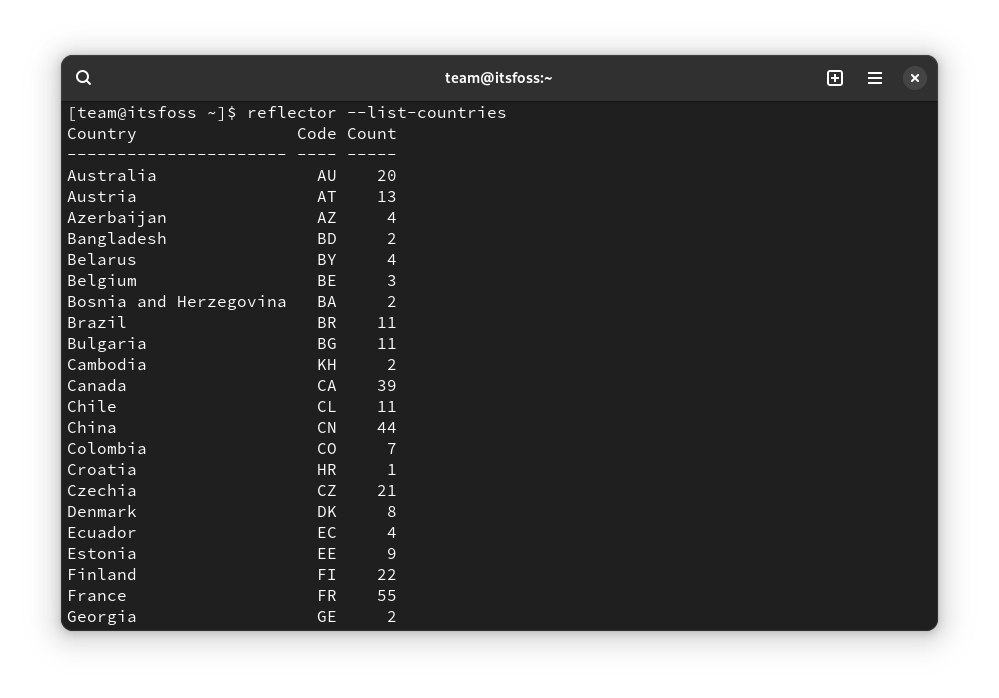Select the Denmark country name

pyautogui.click(x=102, y=512)
